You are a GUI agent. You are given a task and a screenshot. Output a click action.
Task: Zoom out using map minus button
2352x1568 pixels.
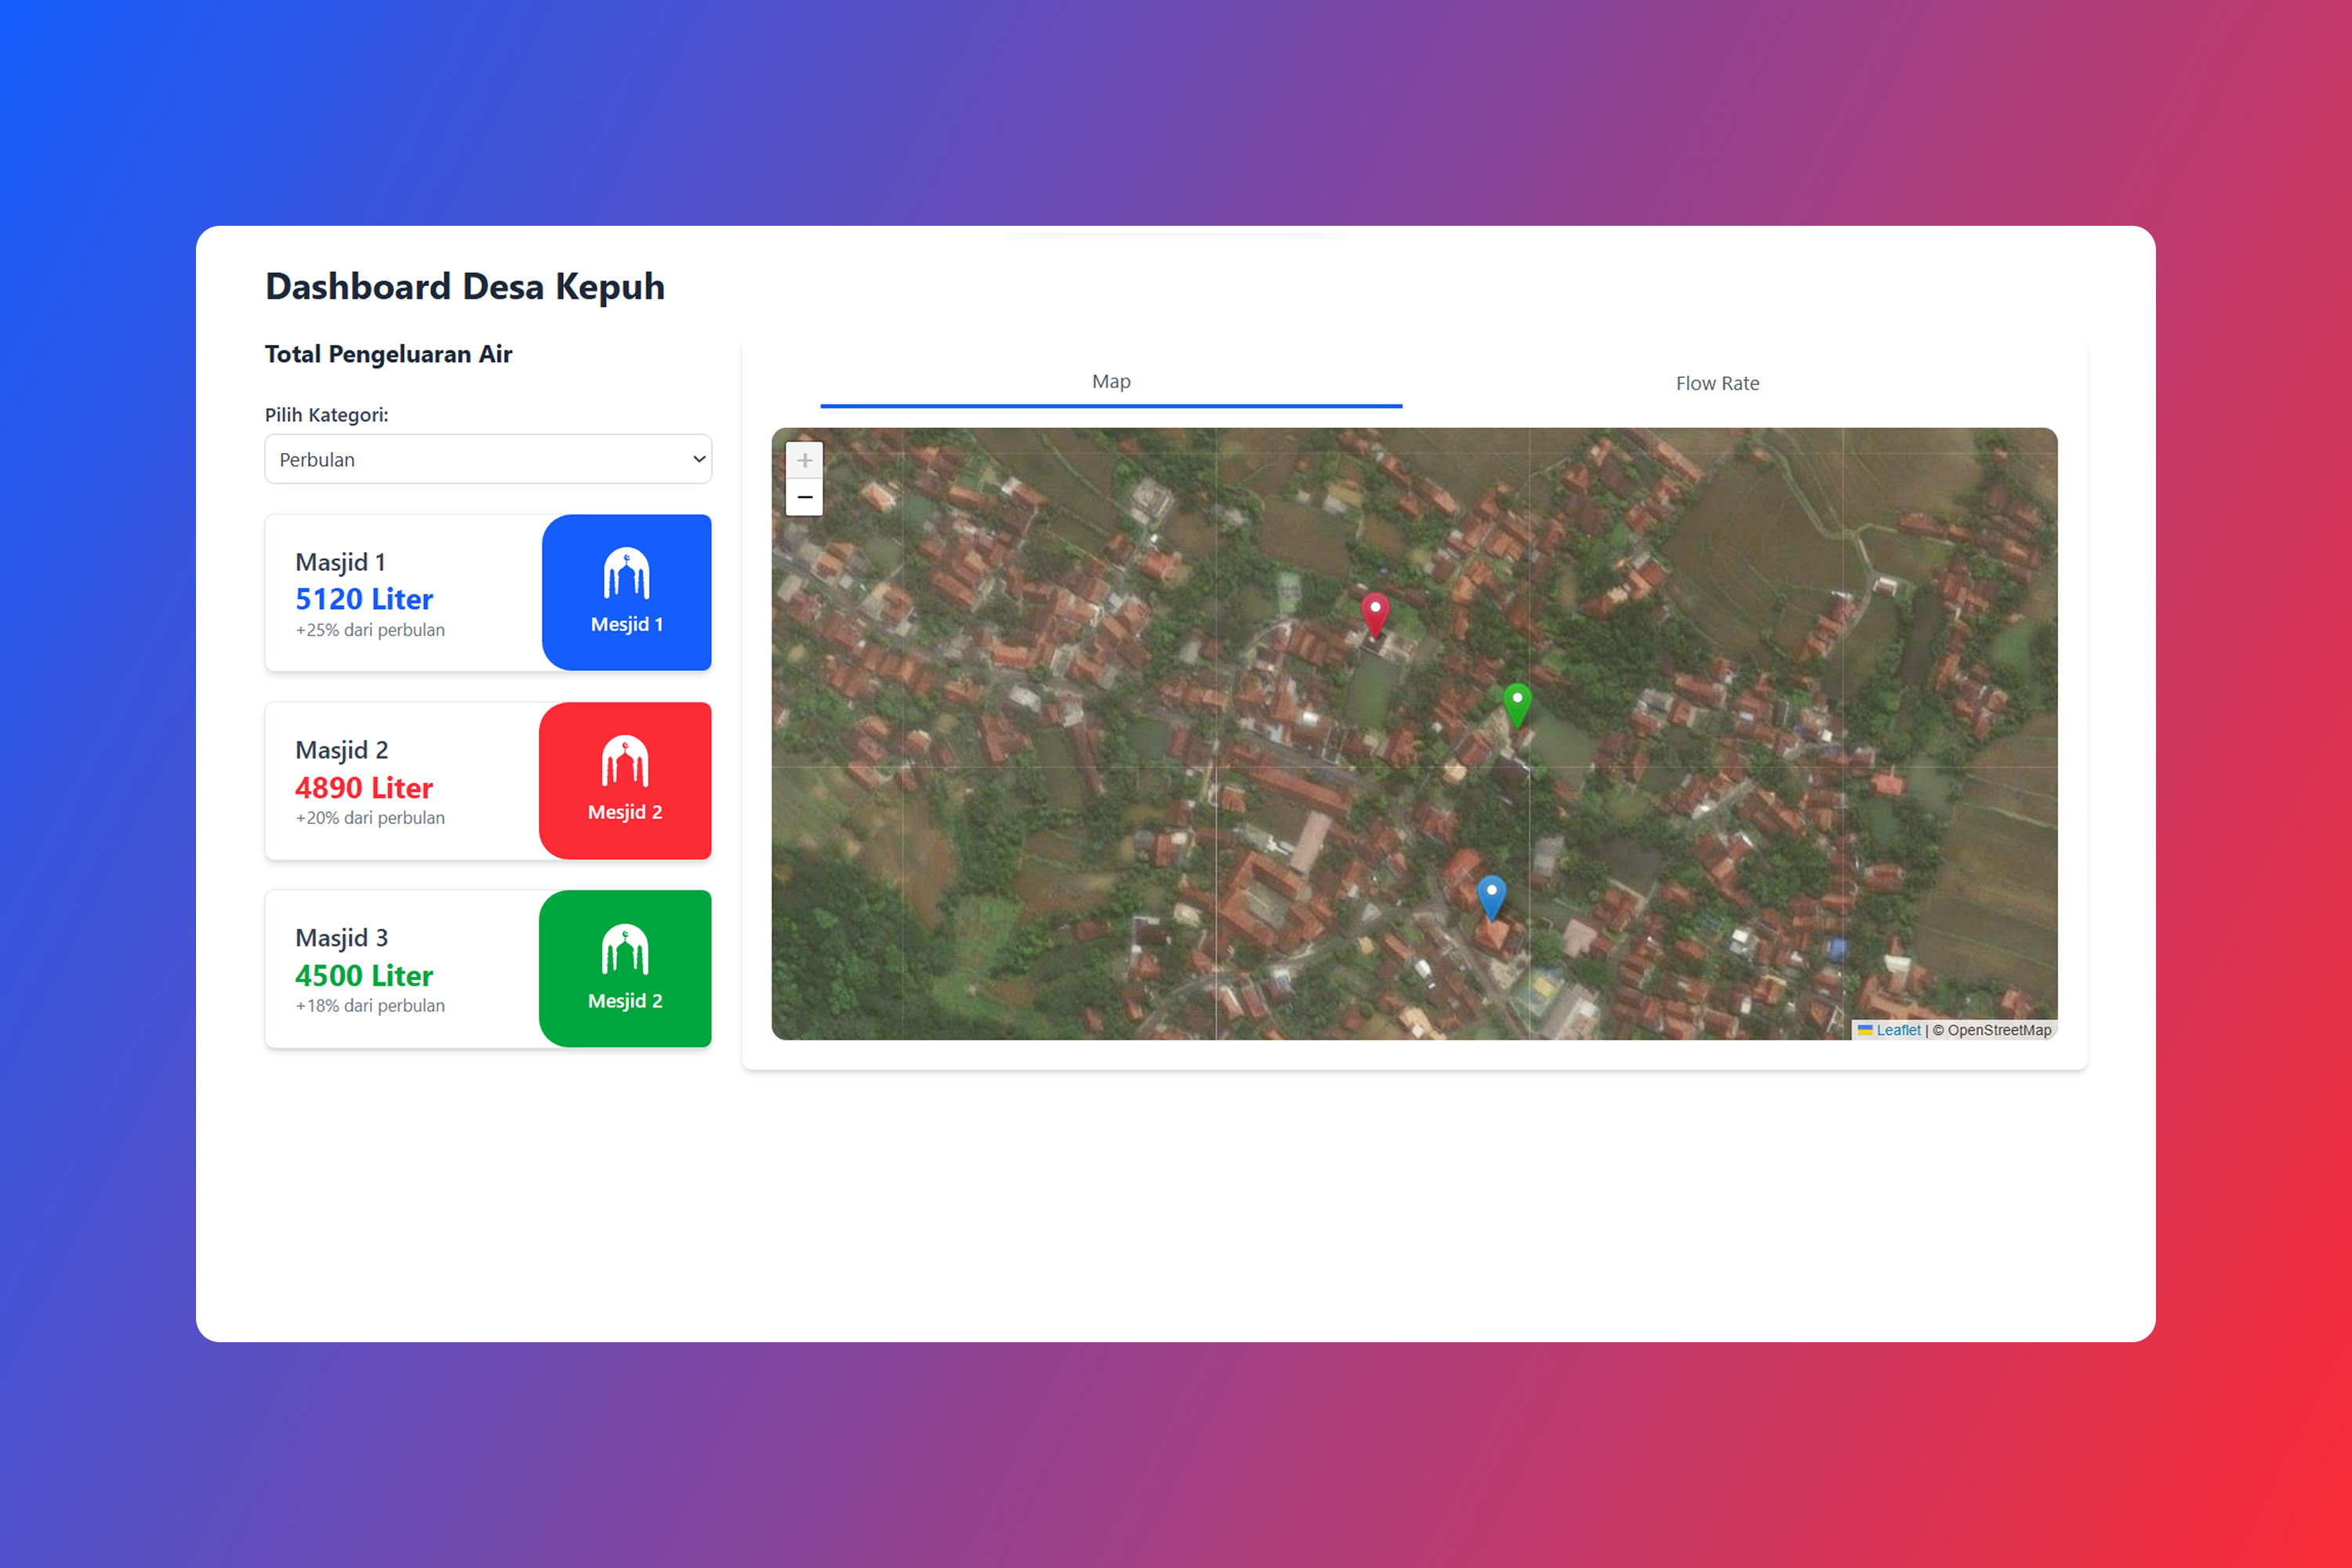point(804,497)
